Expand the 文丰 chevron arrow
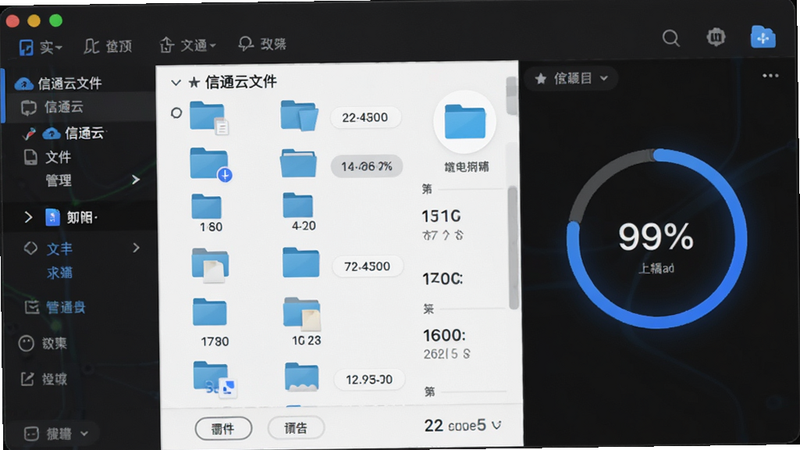Screen dimensions: 800x450 tap(136, 248)
